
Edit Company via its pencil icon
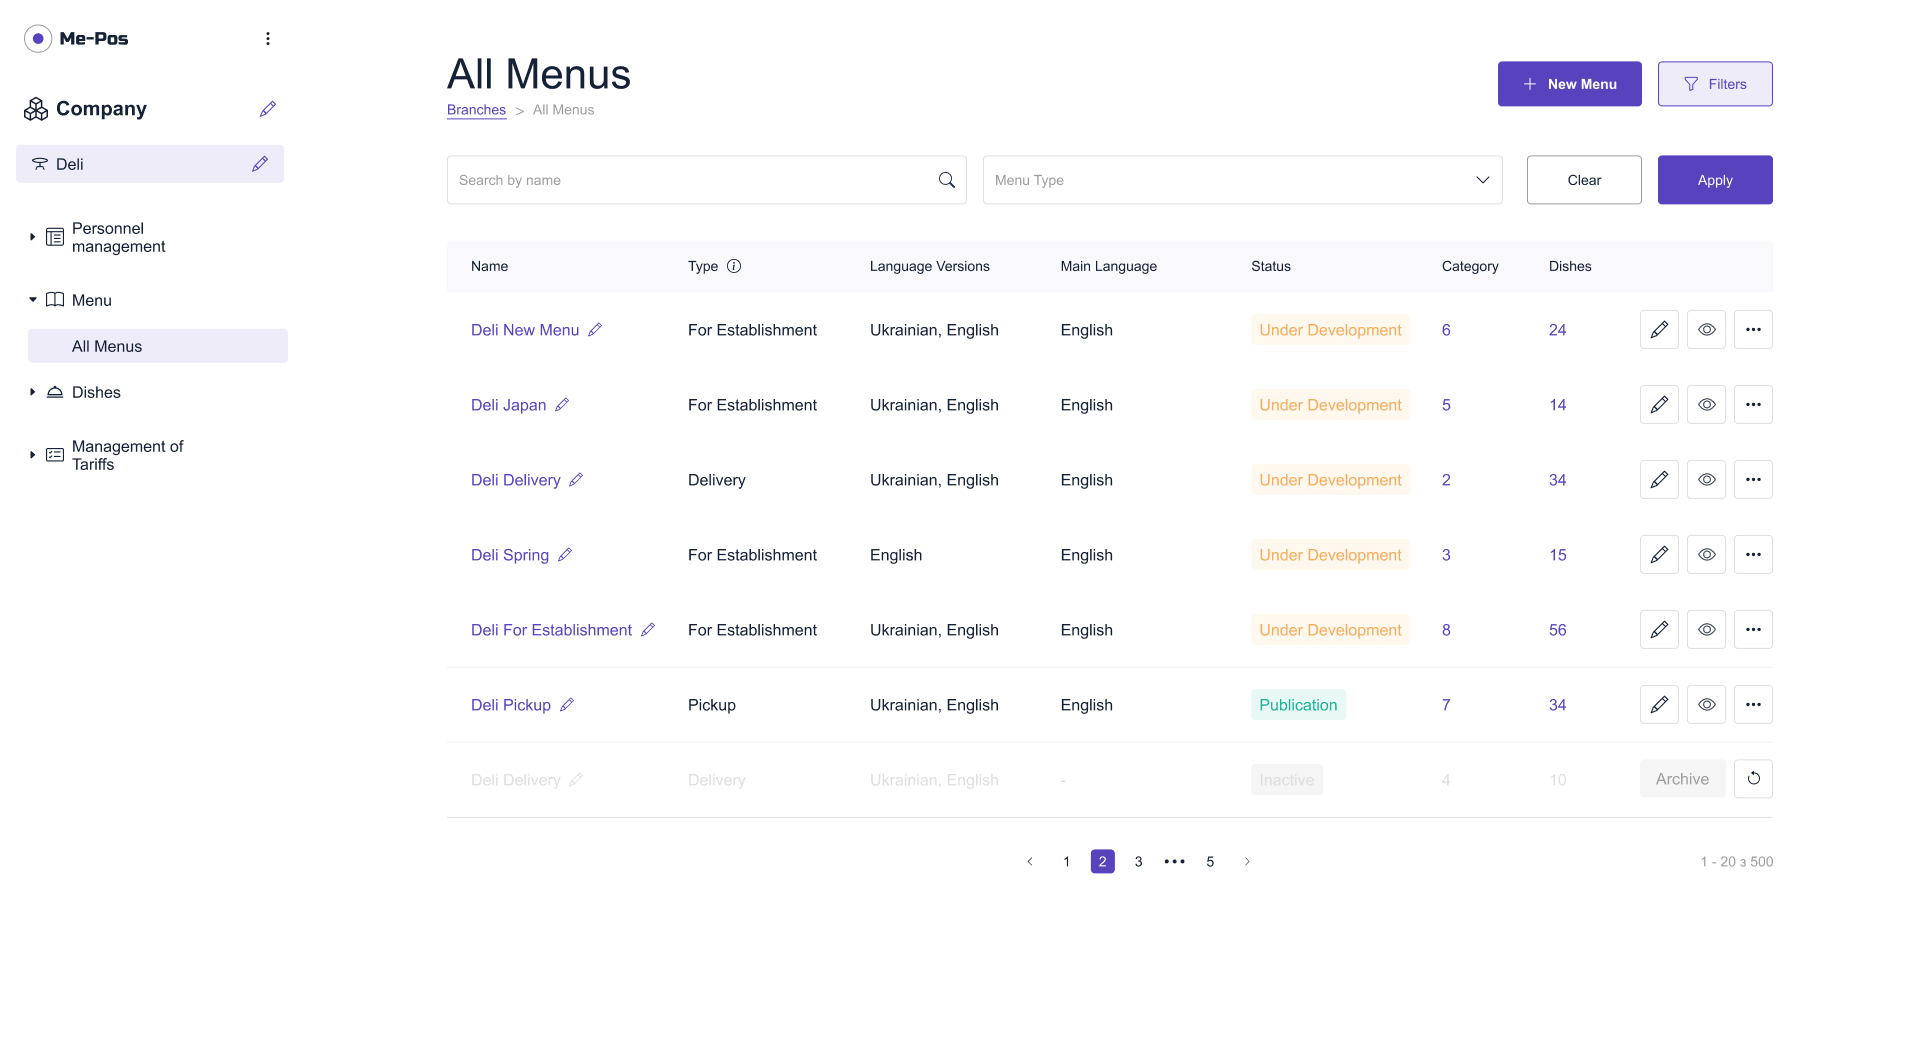click(x=267, y=109)
